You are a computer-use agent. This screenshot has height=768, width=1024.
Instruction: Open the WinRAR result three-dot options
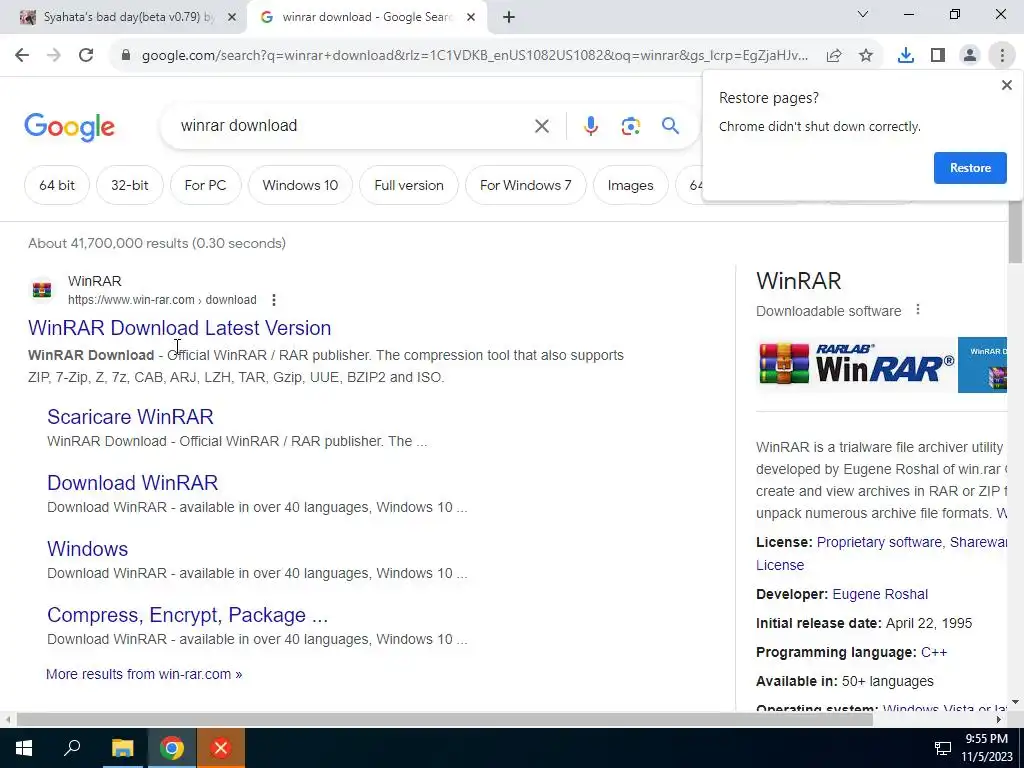[274, 300]
